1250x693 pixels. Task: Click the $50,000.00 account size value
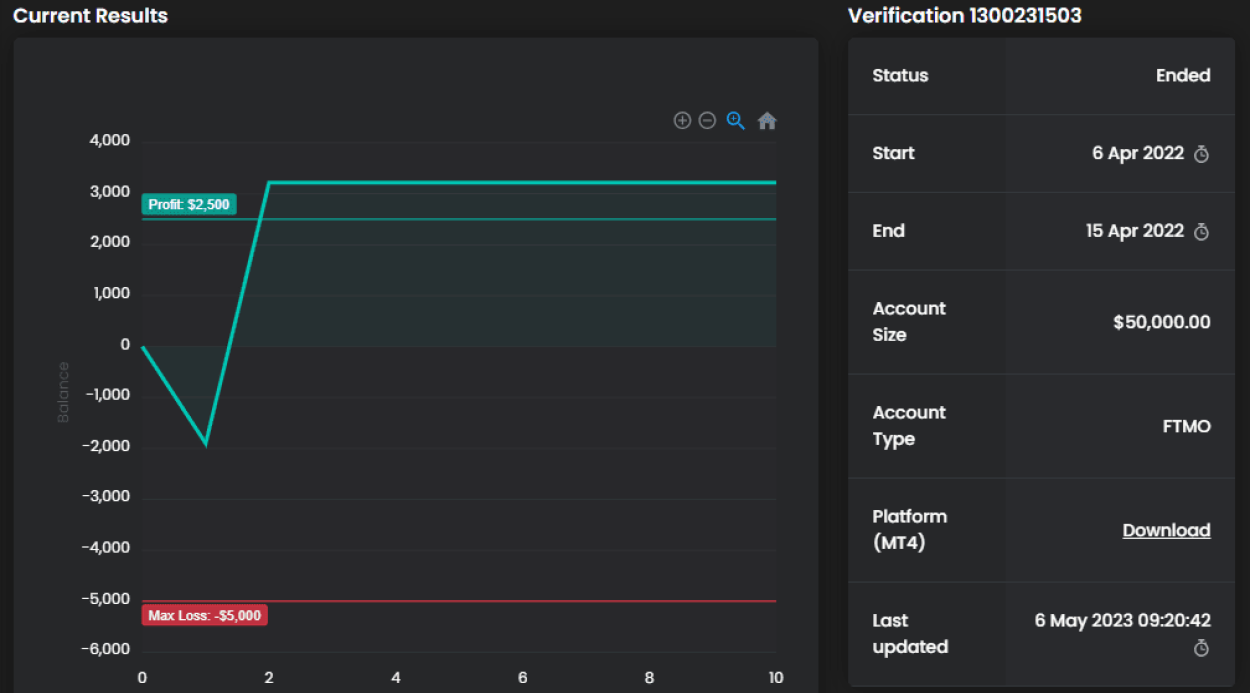pyautogui.click(x=1161, y=322)
